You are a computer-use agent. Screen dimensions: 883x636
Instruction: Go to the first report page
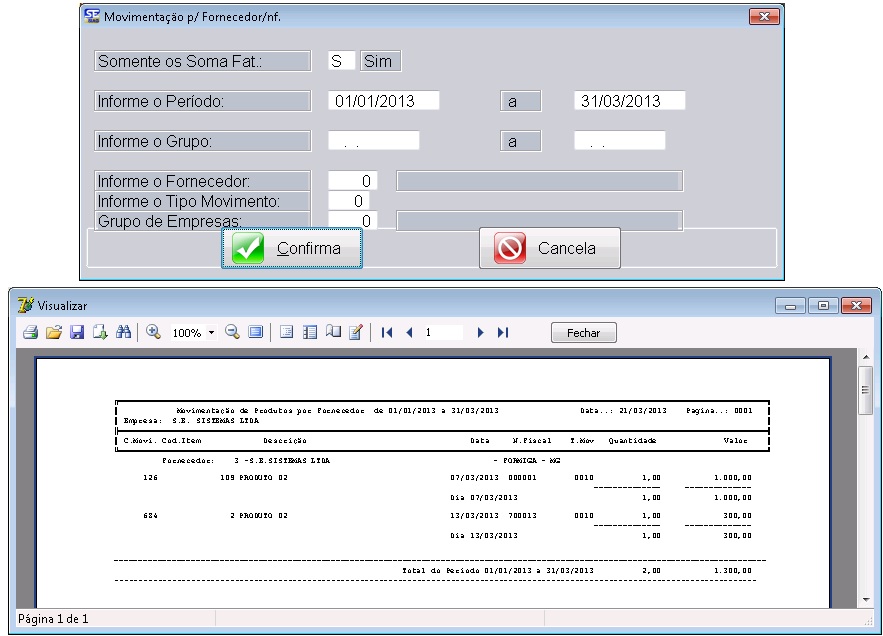pyautogui.click(x=387, y=333)
